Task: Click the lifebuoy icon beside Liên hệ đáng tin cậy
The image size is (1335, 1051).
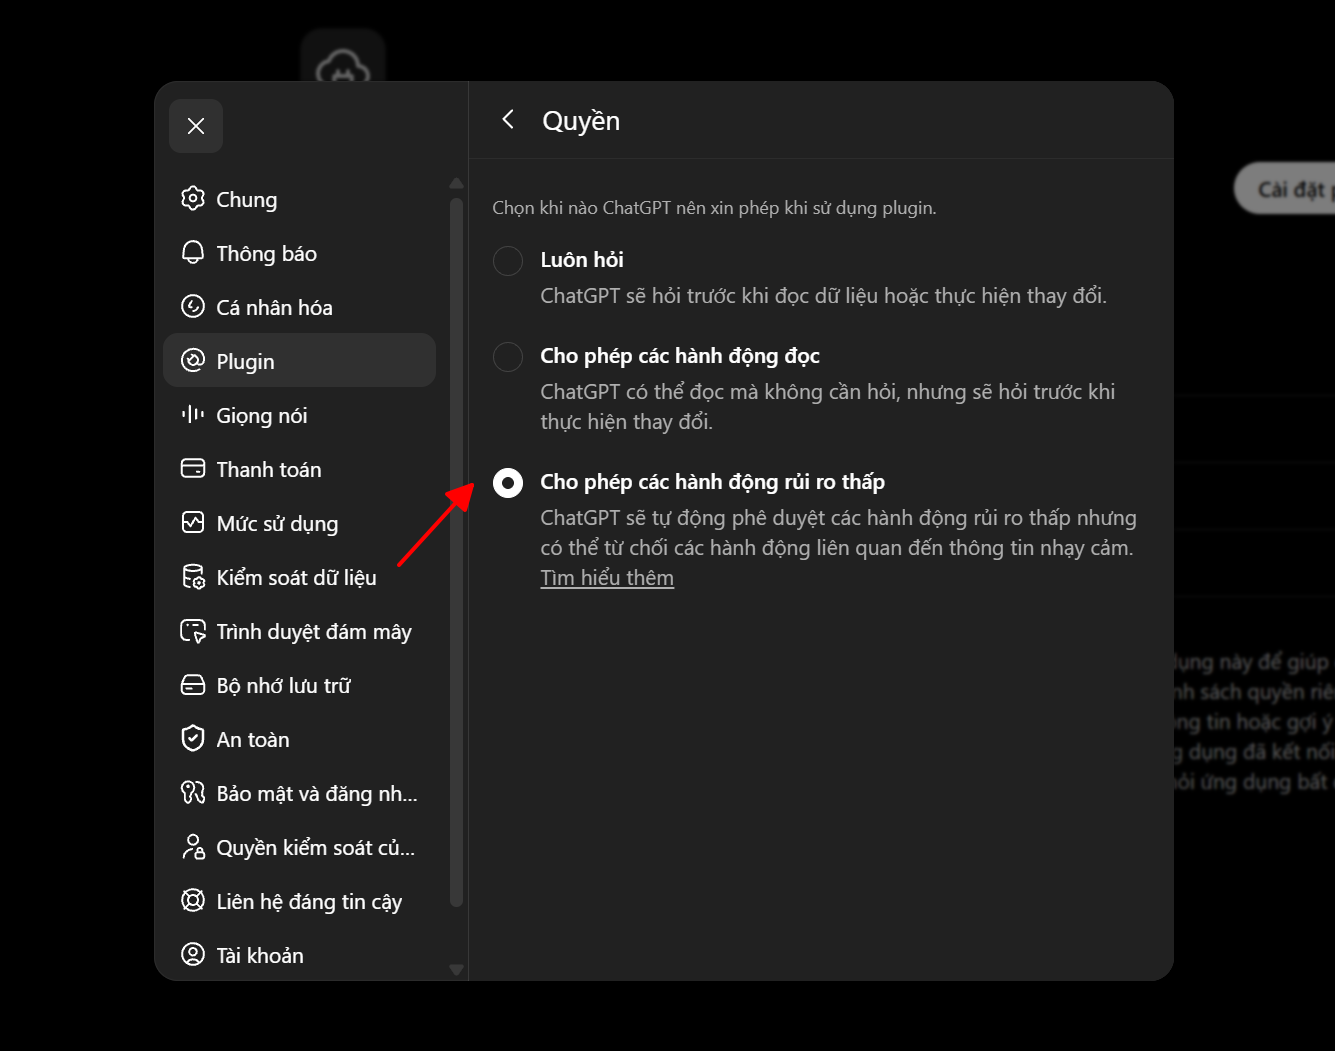Action: pos(193,900)
